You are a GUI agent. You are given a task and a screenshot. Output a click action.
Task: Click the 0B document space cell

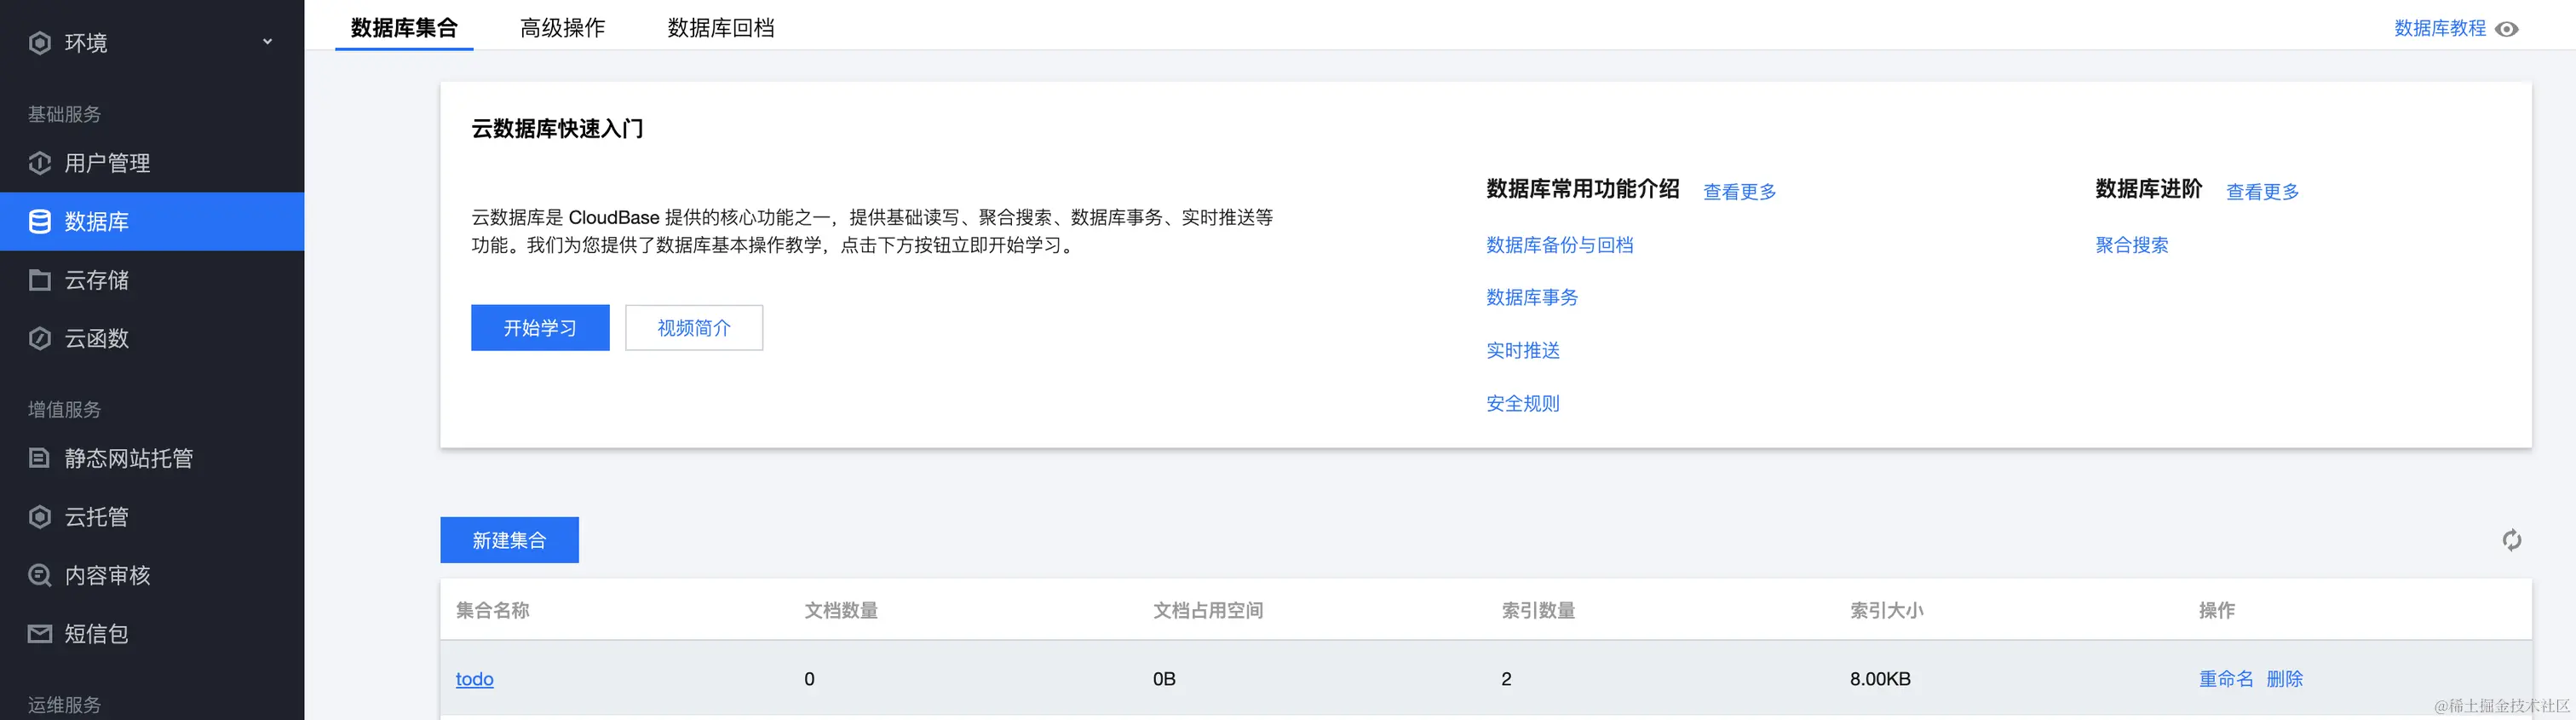1164,679
